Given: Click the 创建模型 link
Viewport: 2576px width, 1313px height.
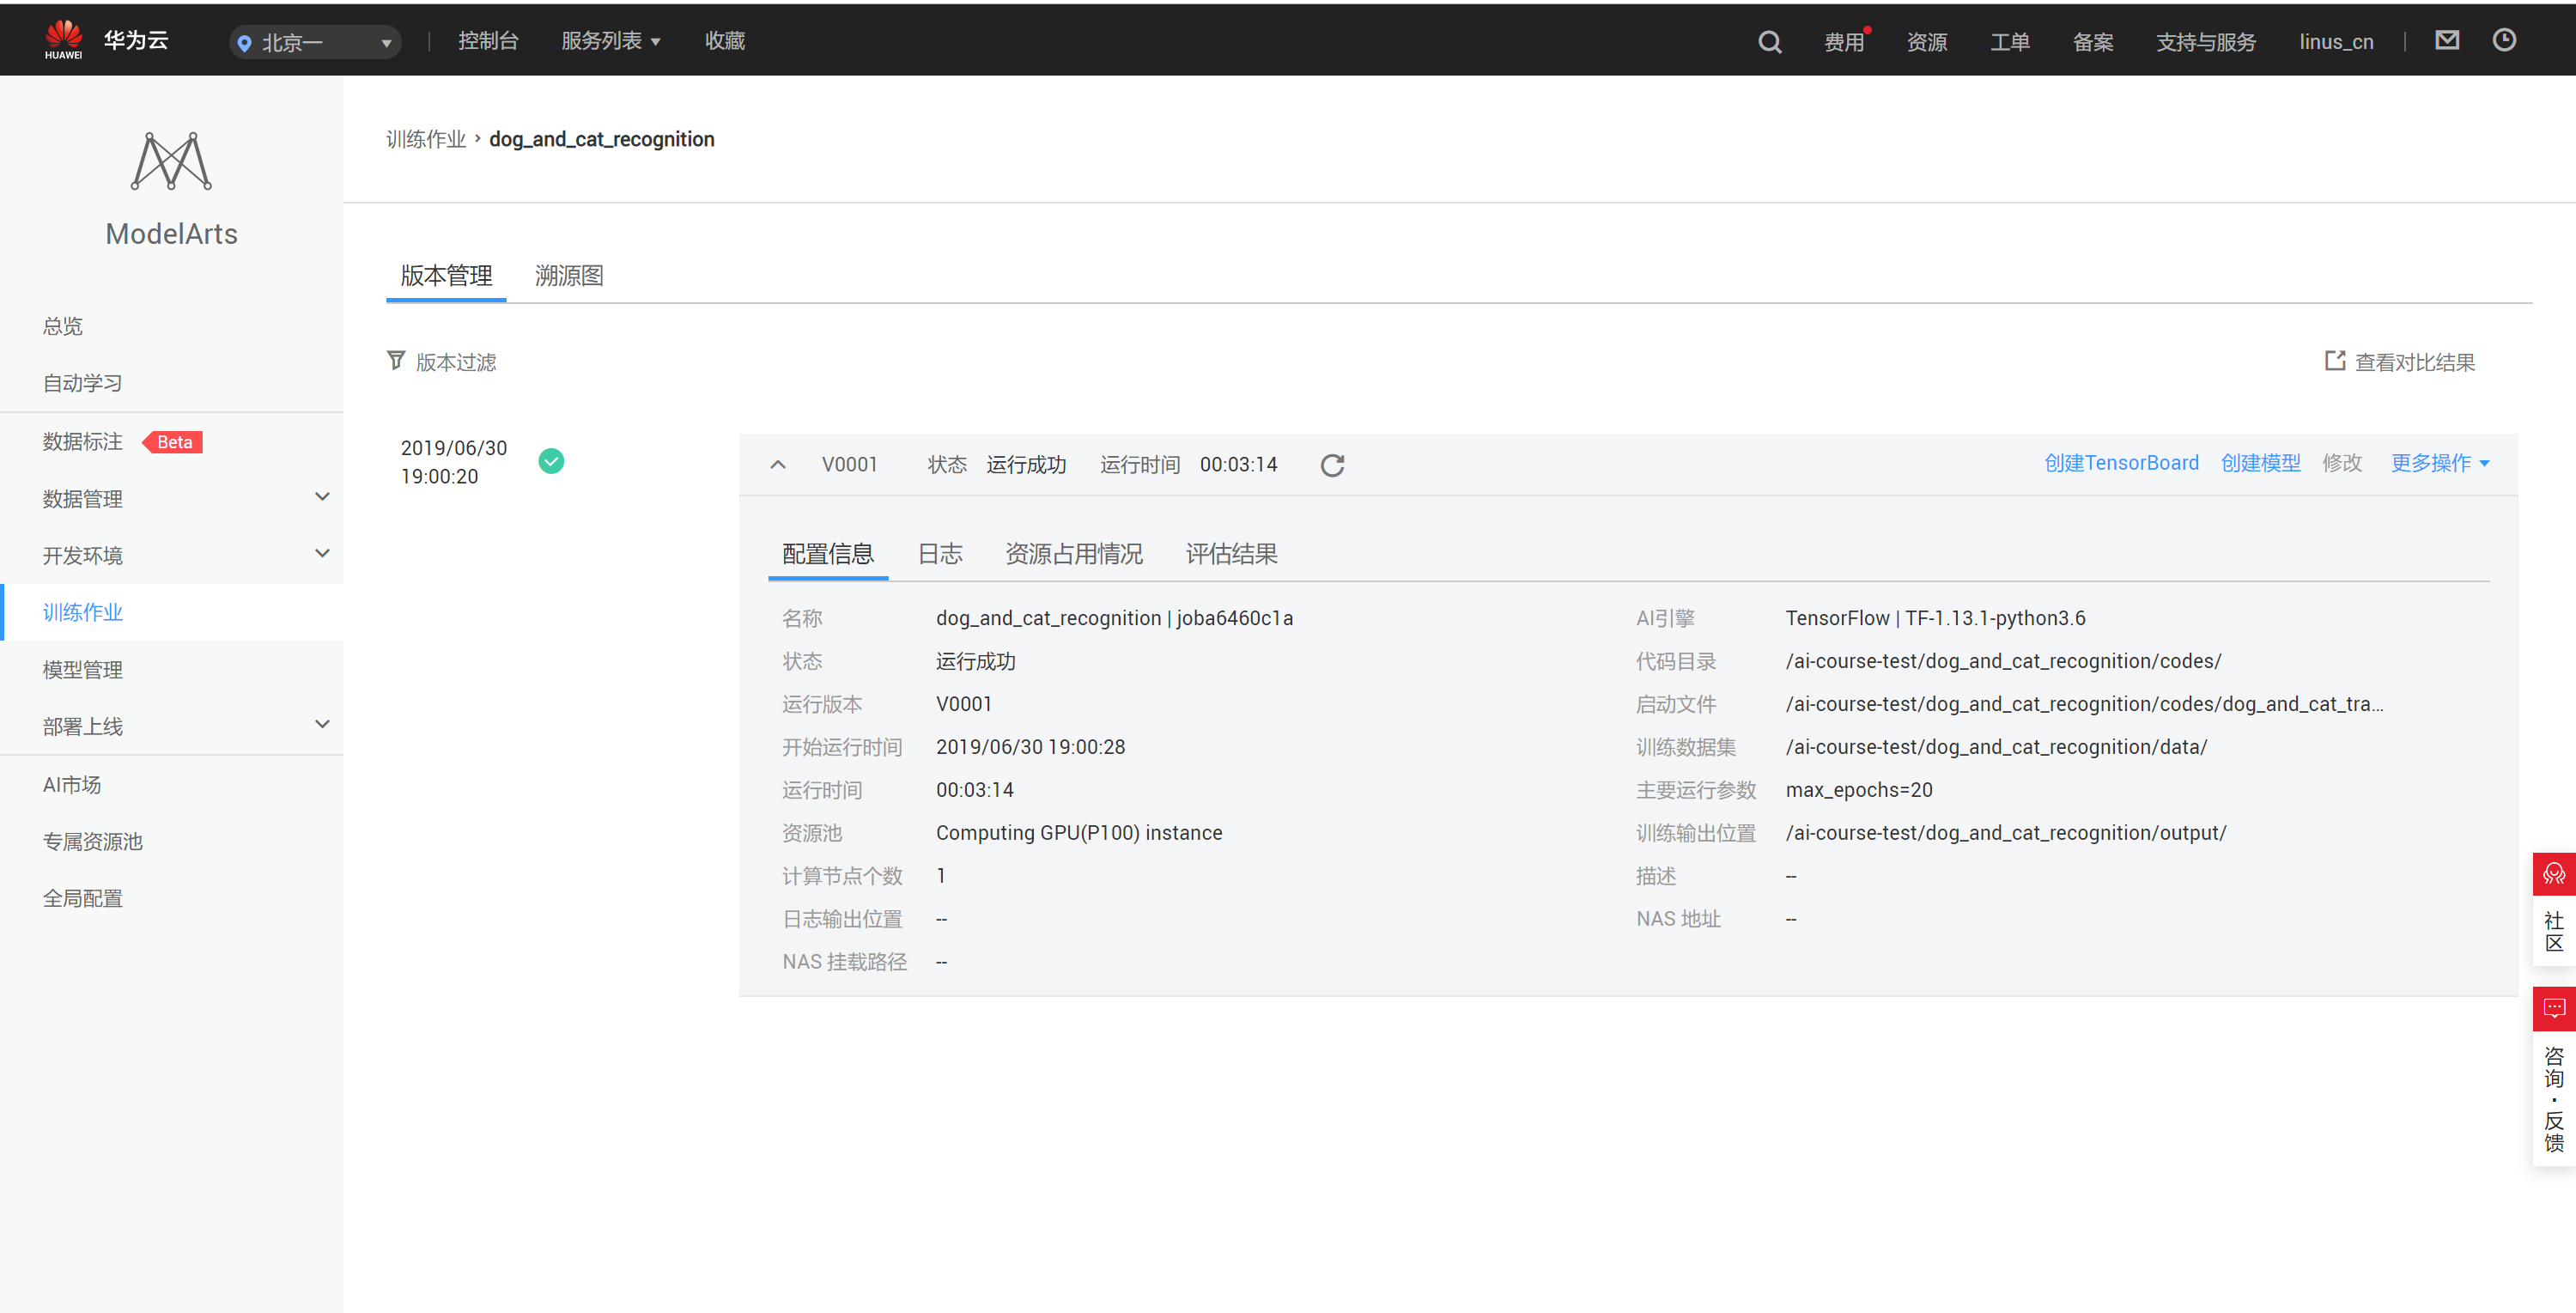Looking at the screenshot, I should (x=2260, y=463).
